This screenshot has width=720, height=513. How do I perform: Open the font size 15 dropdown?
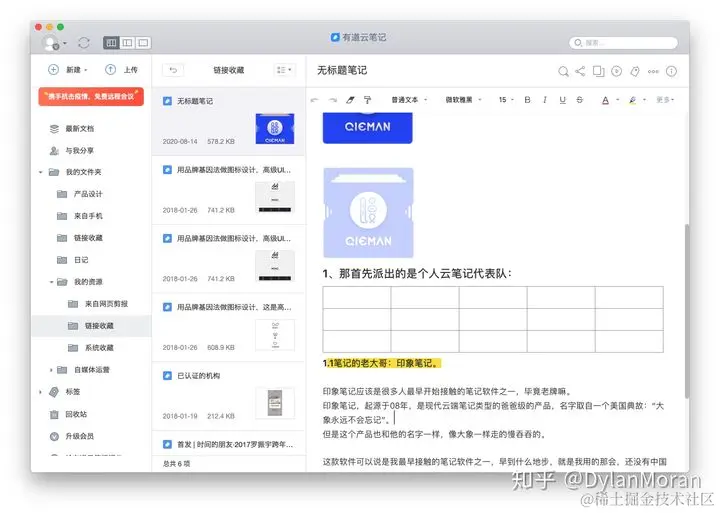506,100
